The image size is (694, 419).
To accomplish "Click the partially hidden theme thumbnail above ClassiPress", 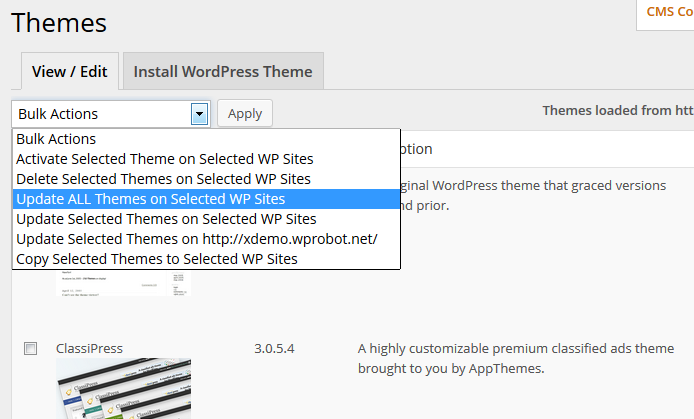I will (x=123, y=283).
